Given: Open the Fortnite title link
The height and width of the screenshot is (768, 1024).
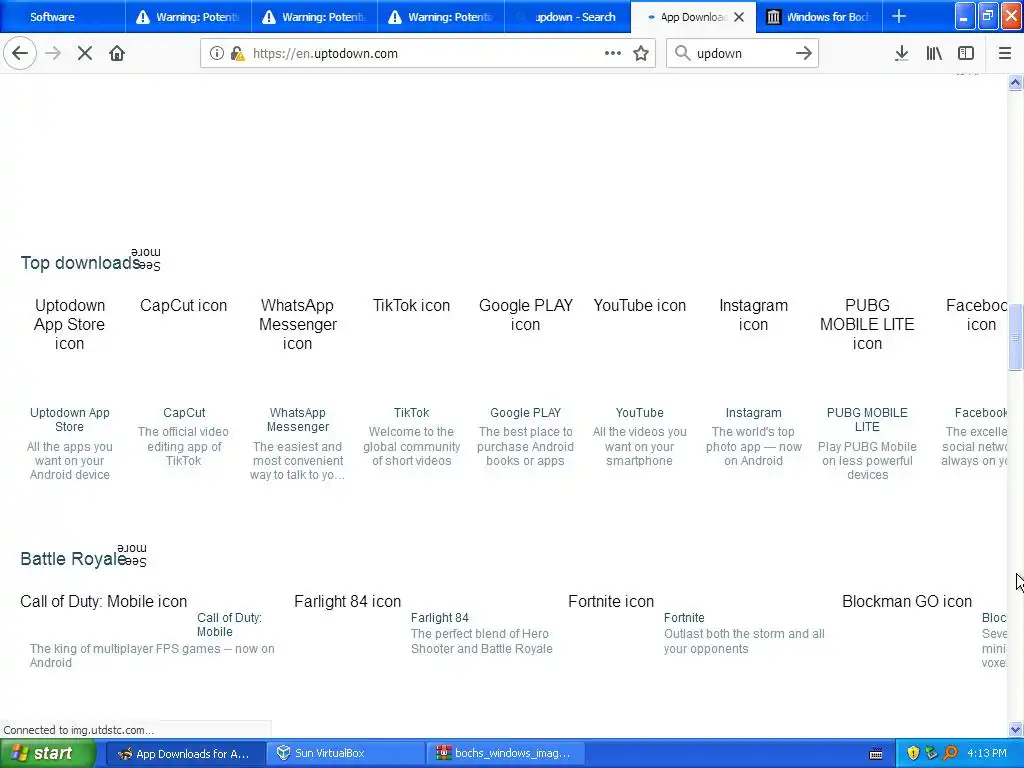Looking at the screenshot, I should coord(684,617).
